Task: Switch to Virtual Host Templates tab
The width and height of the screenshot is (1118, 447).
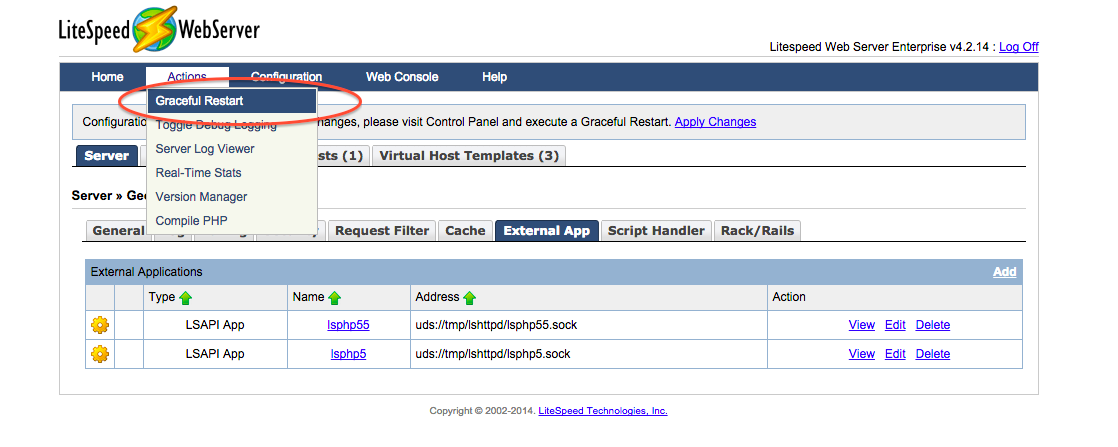Action: [469, 155]
